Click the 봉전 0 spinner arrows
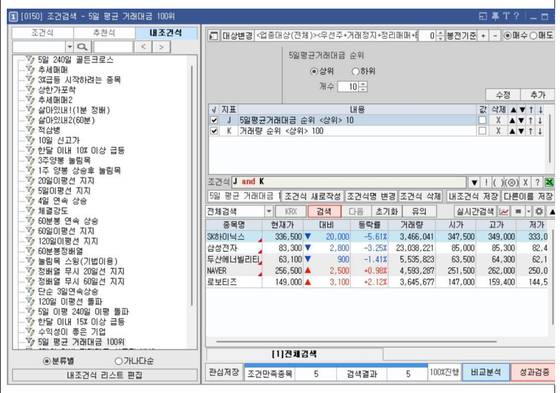This screenshot has height=393, width=560. (x=440, y=36)
